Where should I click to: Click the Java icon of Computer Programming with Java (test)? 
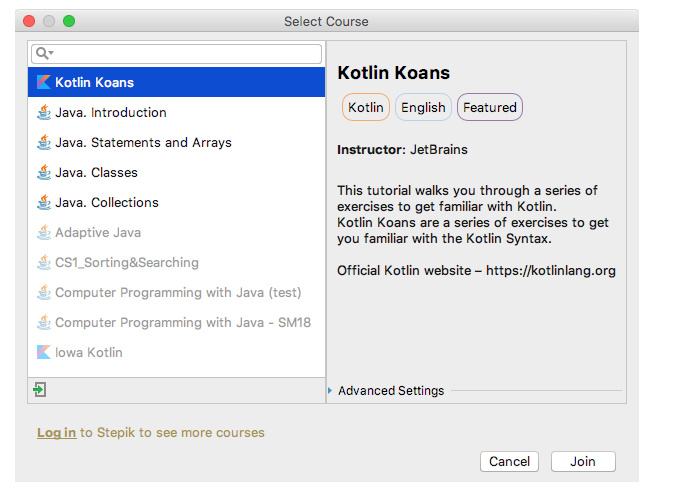(x=43, y=292)
